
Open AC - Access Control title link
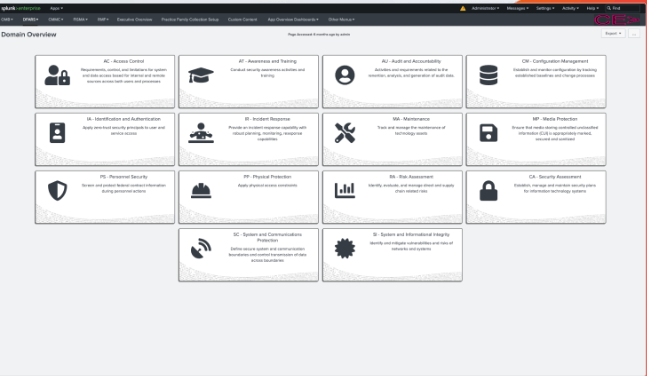pos(124,61)
